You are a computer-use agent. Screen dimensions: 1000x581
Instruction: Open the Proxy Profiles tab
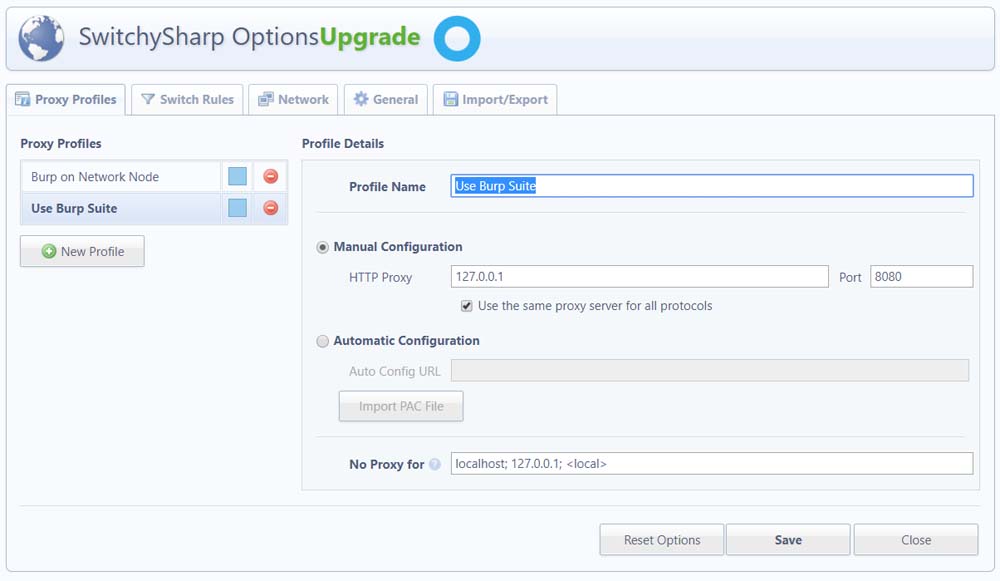click(66, 99)
